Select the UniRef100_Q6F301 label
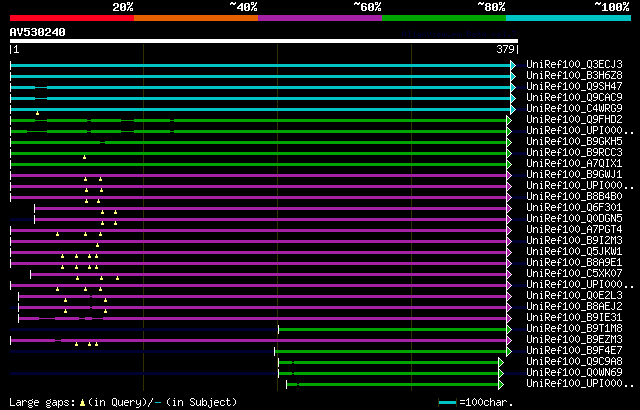Screen dimensions: 640x410 [574, 208]
